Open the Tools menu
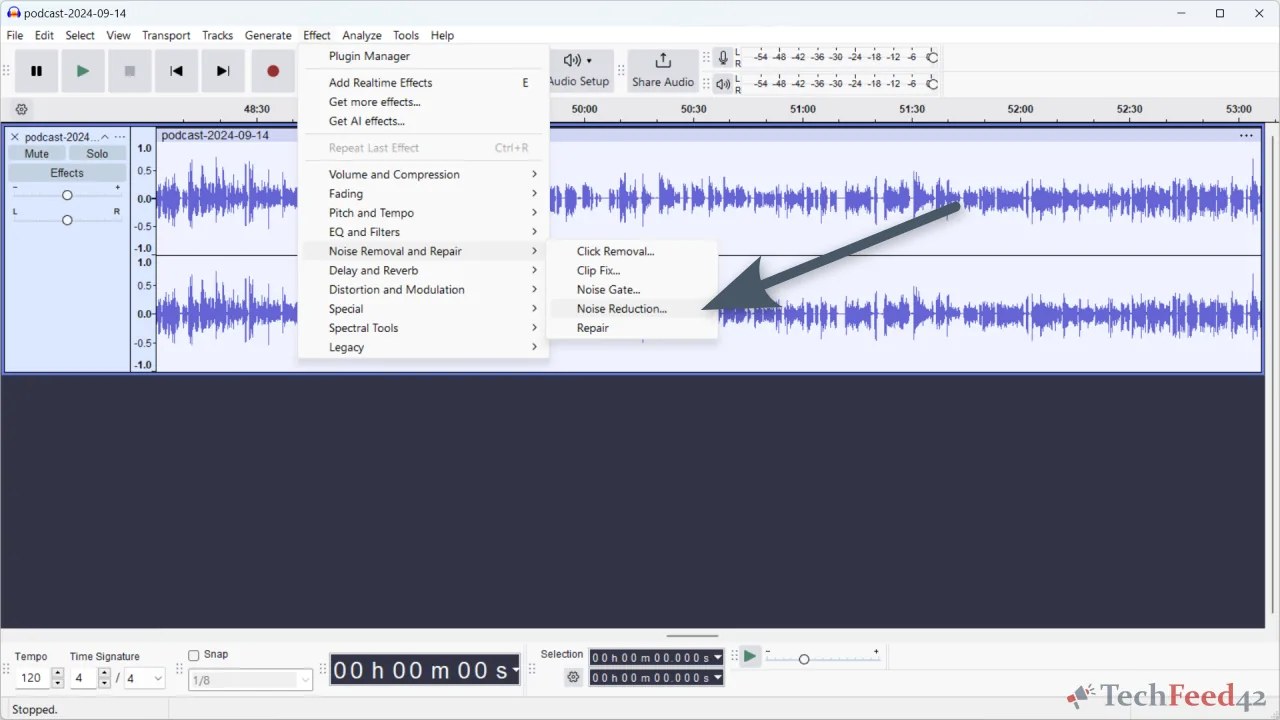Viewport: 1280px width, 720px height. [x=406, y=35]
